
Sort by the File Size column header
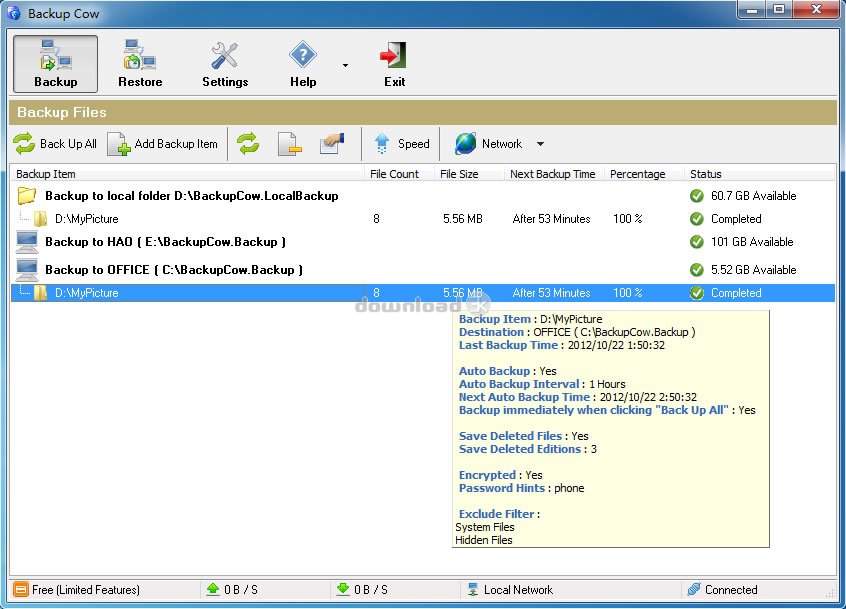[469, 174]
